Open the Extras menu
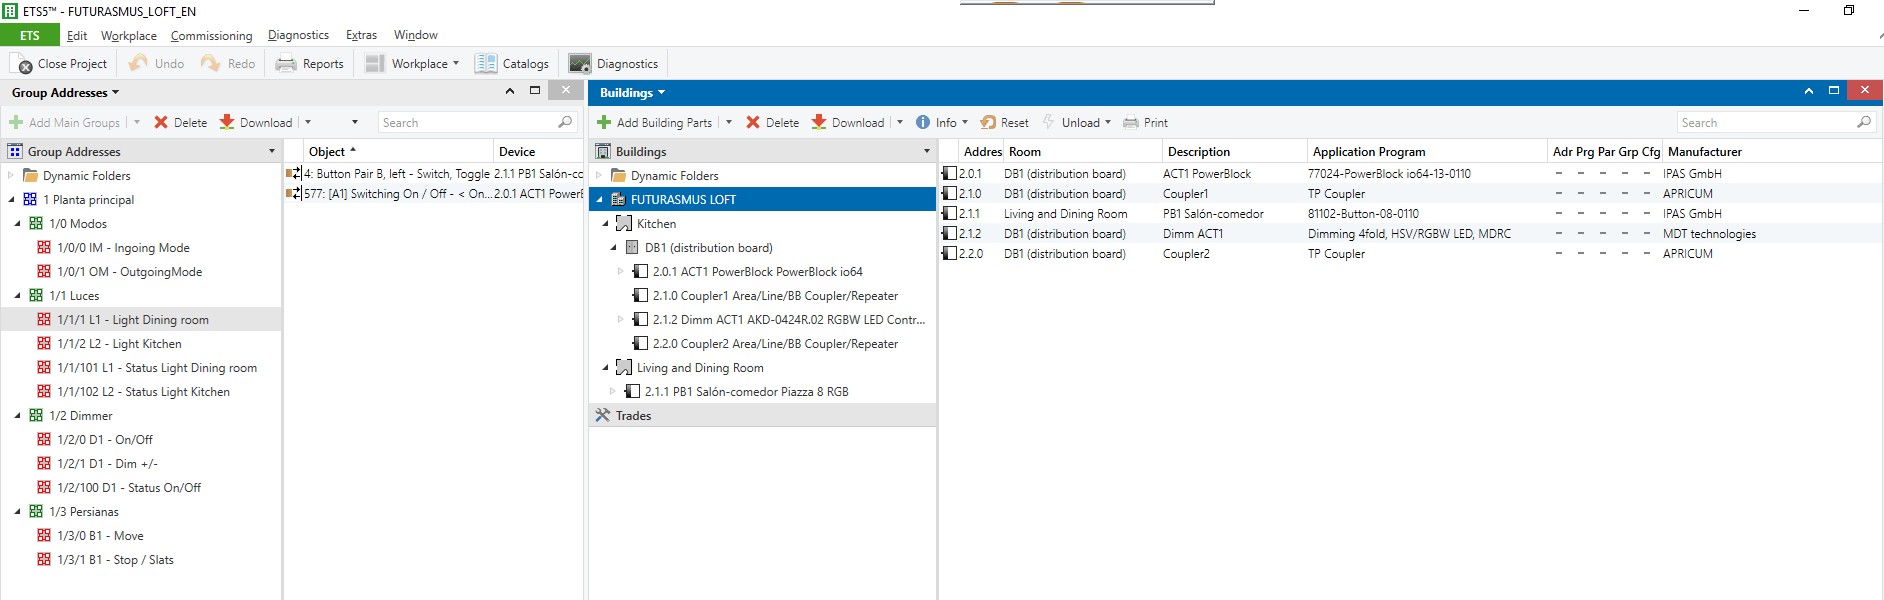Screen dimensions: 1884x600 click(361, 36)
